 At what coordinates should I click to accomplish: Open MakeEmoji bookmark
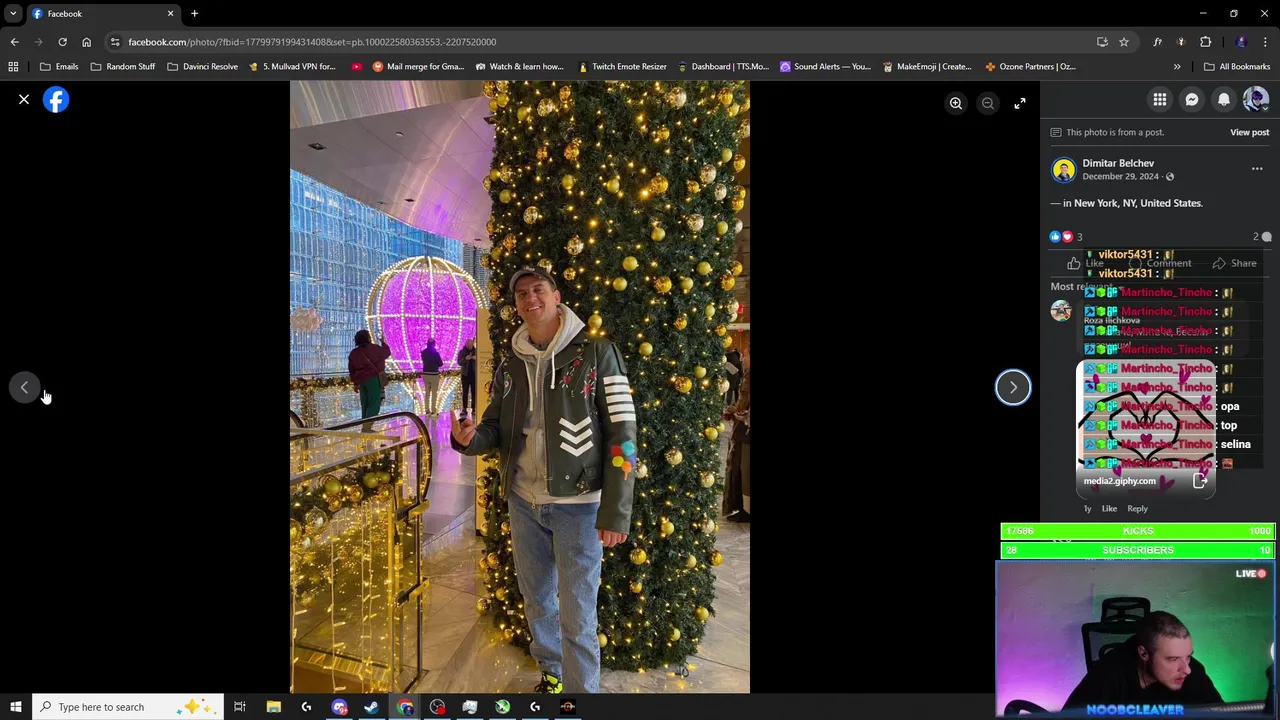point(927,67)
